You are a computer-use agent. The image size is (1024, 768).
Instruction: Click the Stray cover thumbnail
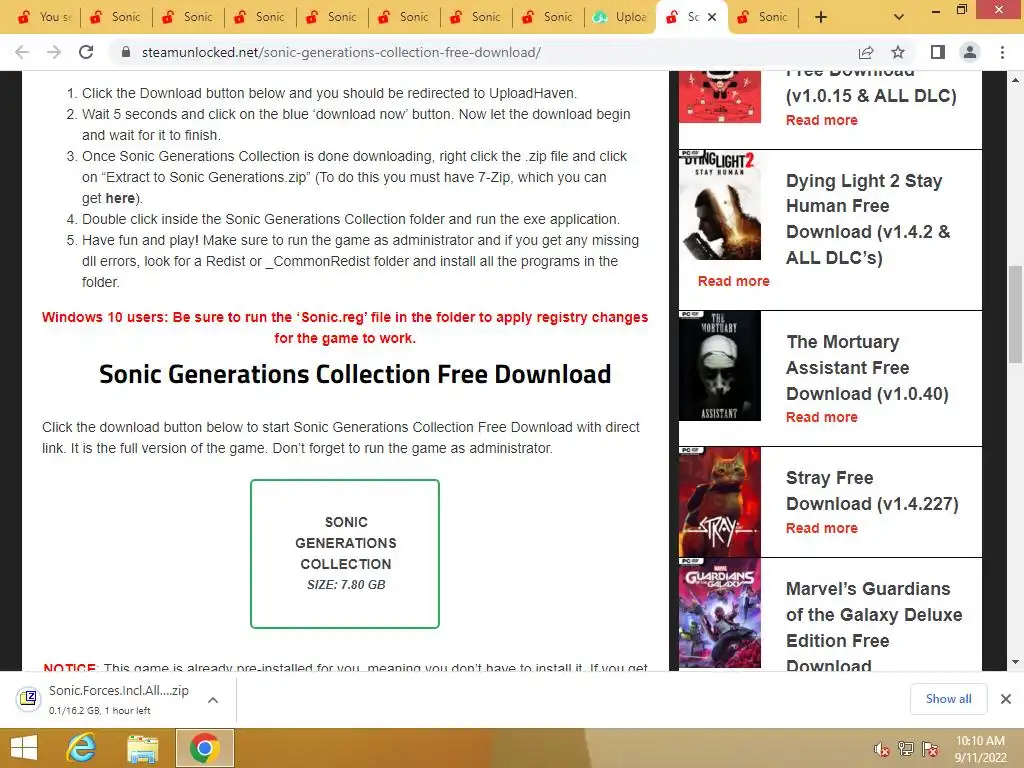[x=720, y=502]
